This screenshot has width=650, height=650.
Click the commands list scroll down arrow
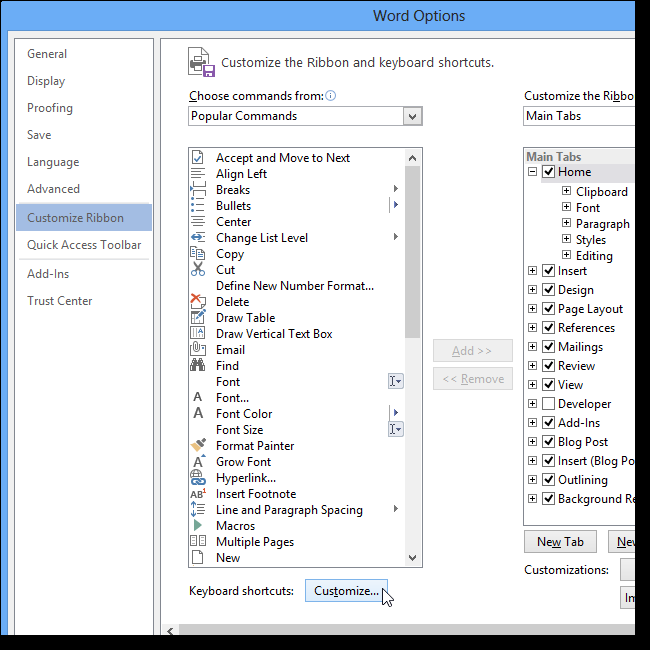(x=413, y=558)
